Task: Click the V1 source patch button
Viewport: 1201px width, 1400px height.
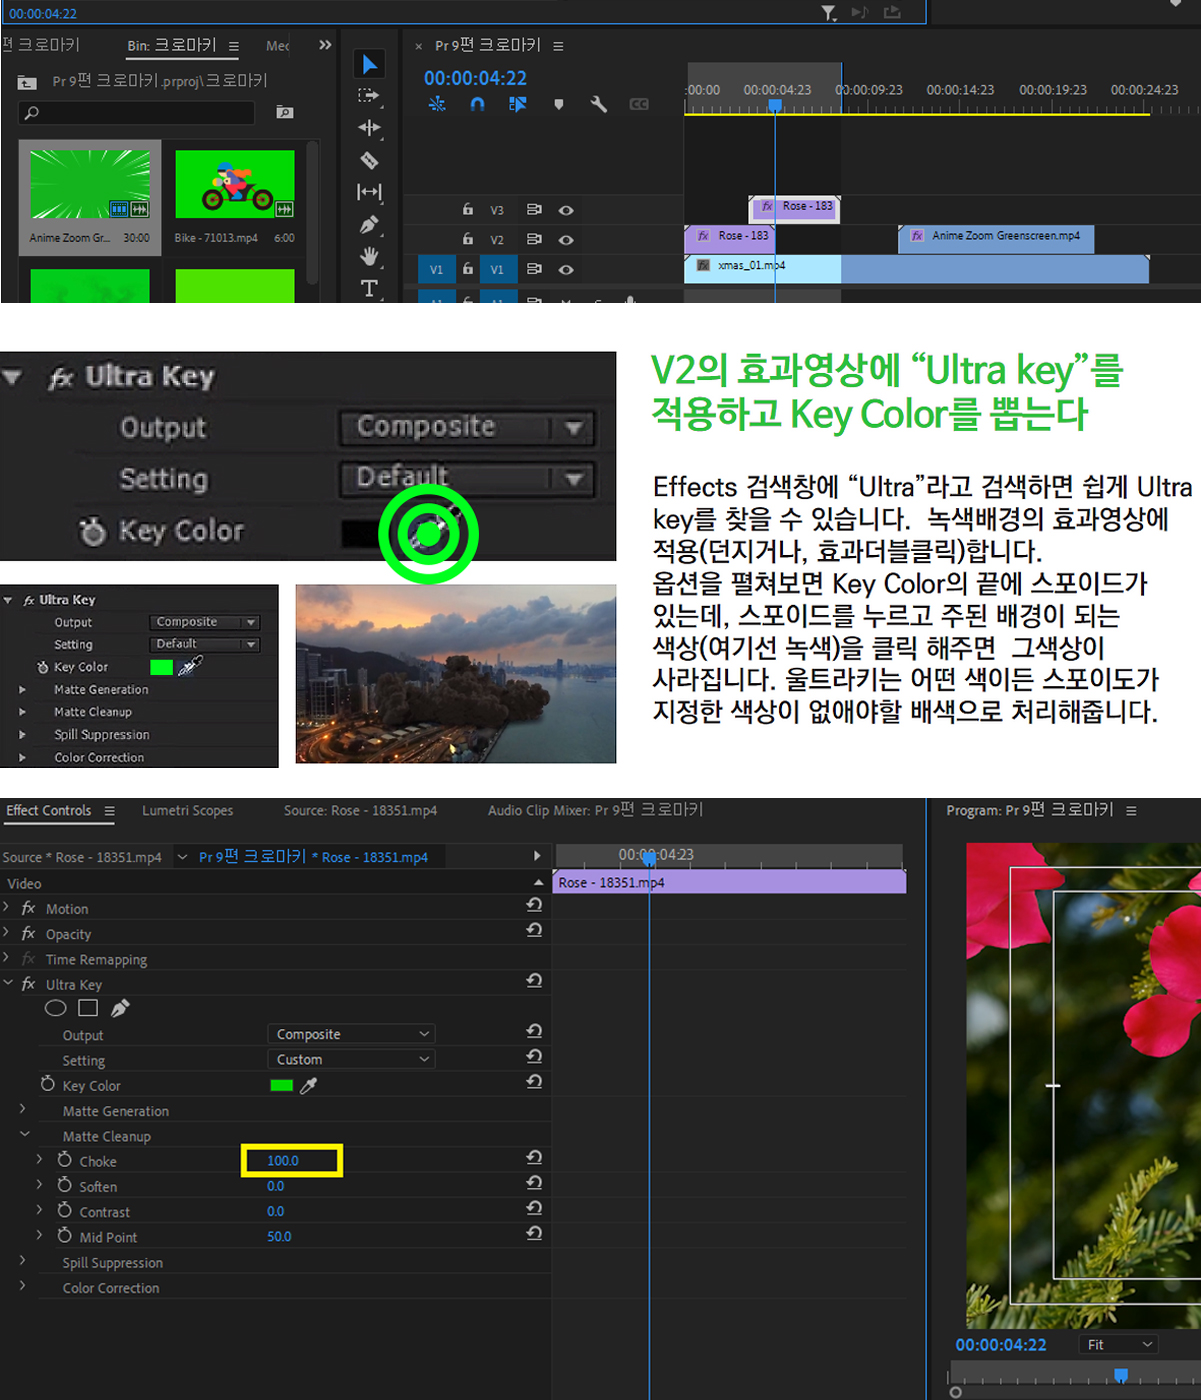Action: [436, 270]
